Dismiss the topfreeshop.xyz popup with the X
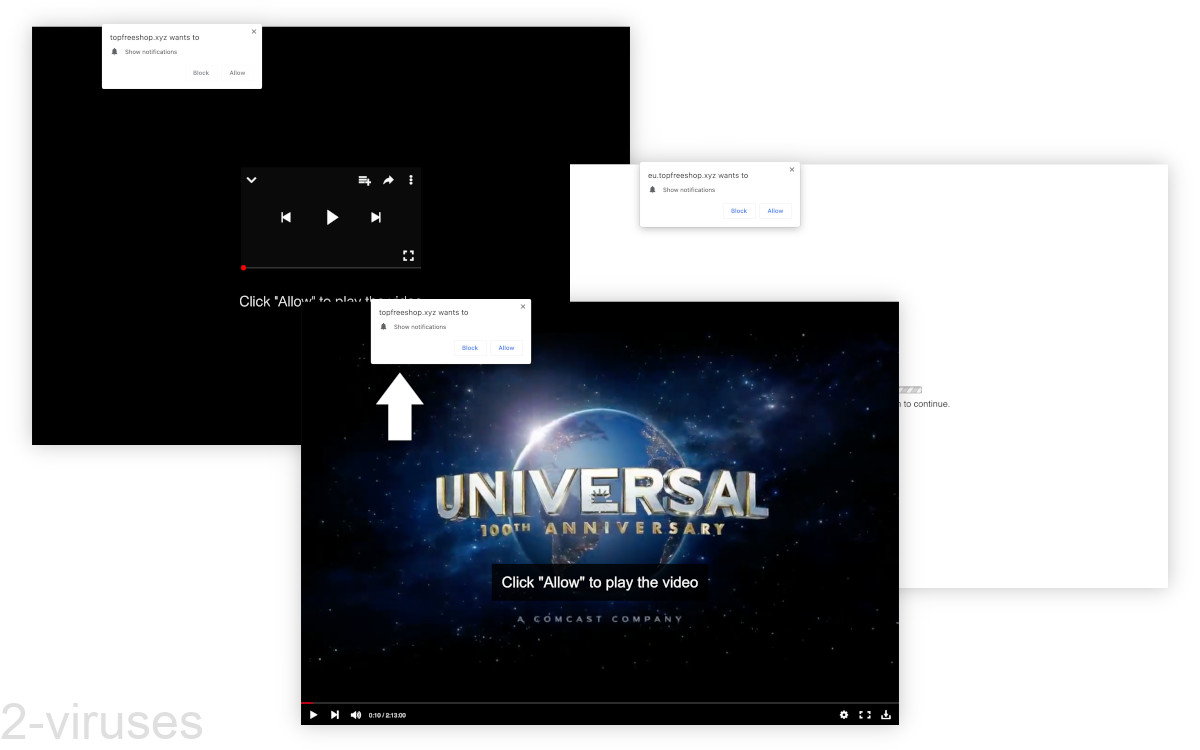This screenshot has width=1200, height=750. point(522,306)
